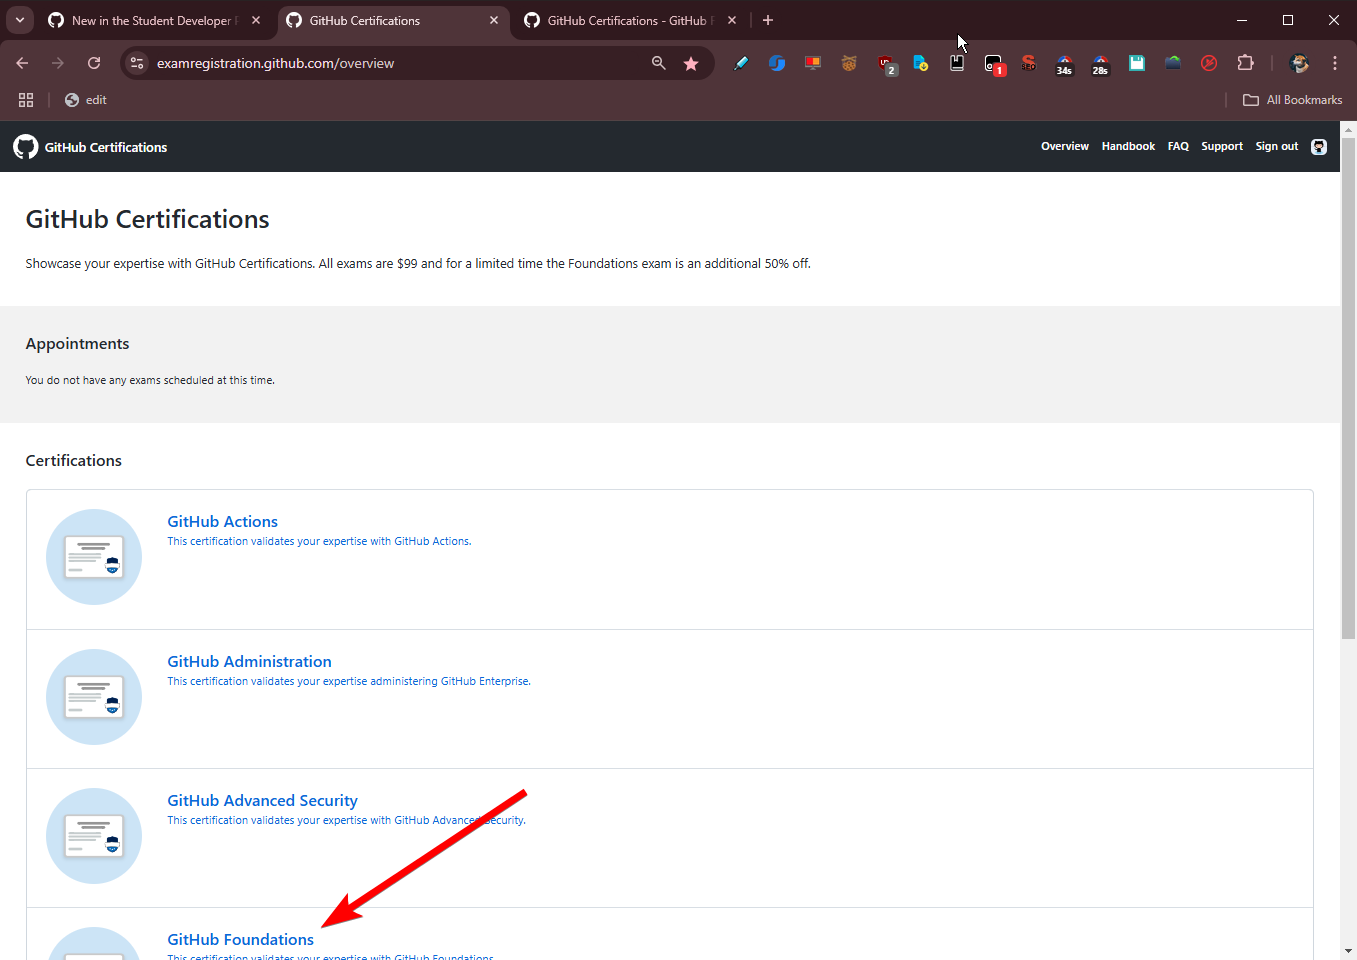Click the GitHub Administration certificate badge image
1357x960 pixels.
coord(94,697)
